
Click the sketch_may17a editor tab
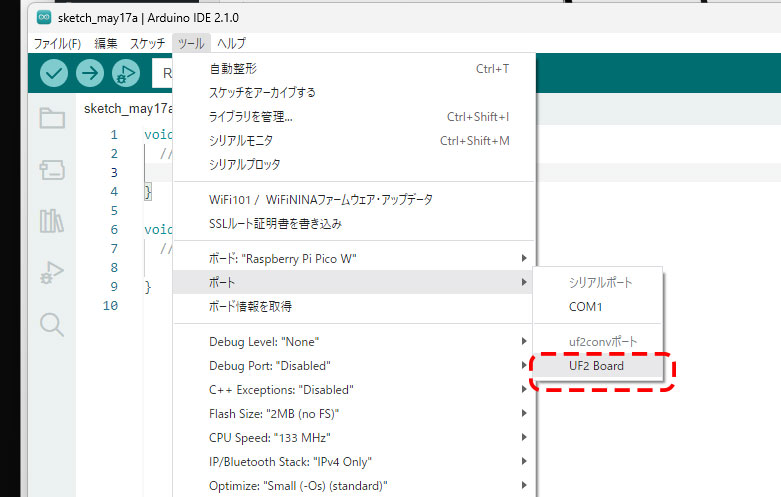point(128,109)
